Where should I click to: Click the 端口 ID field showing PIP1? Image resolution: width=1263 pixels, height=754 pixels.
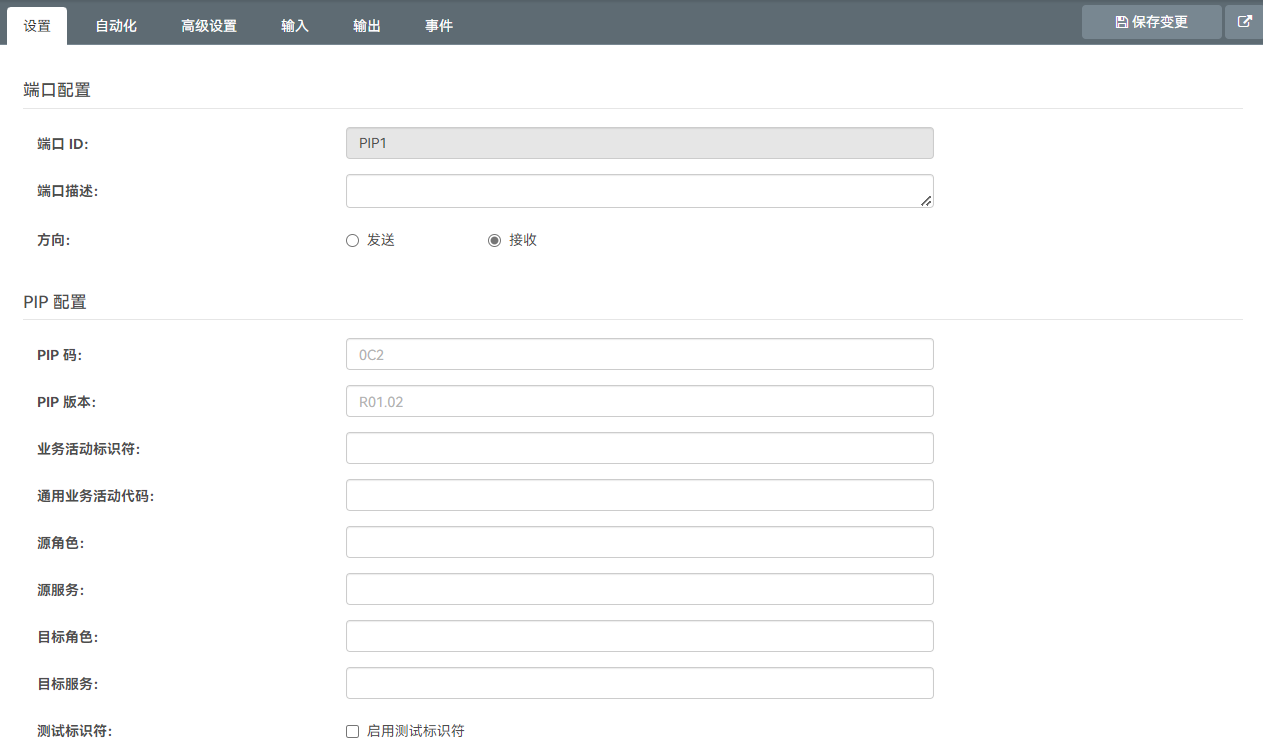point(640,143)
